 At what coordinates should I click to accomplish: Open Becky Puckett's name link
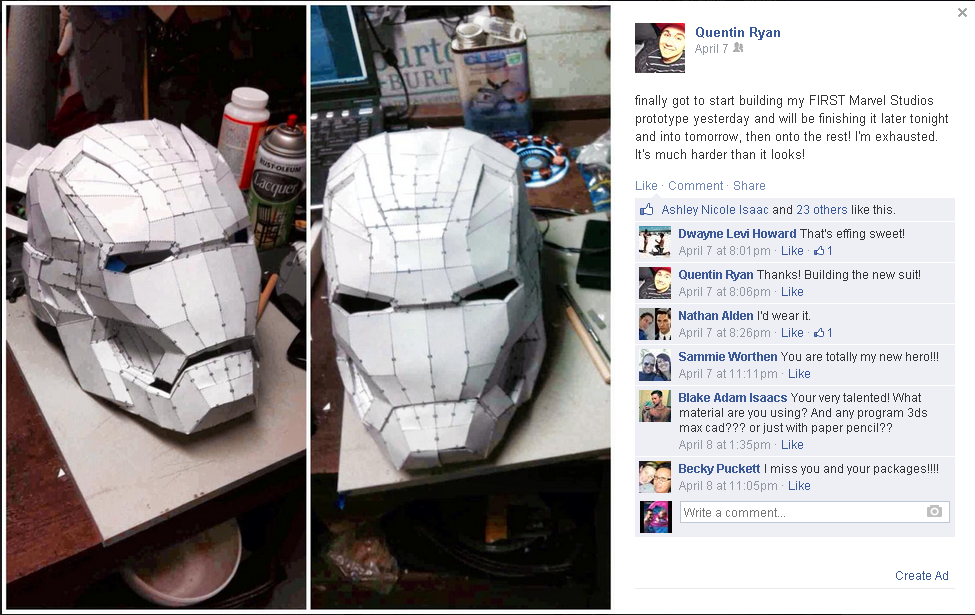[x=719, y=468]
